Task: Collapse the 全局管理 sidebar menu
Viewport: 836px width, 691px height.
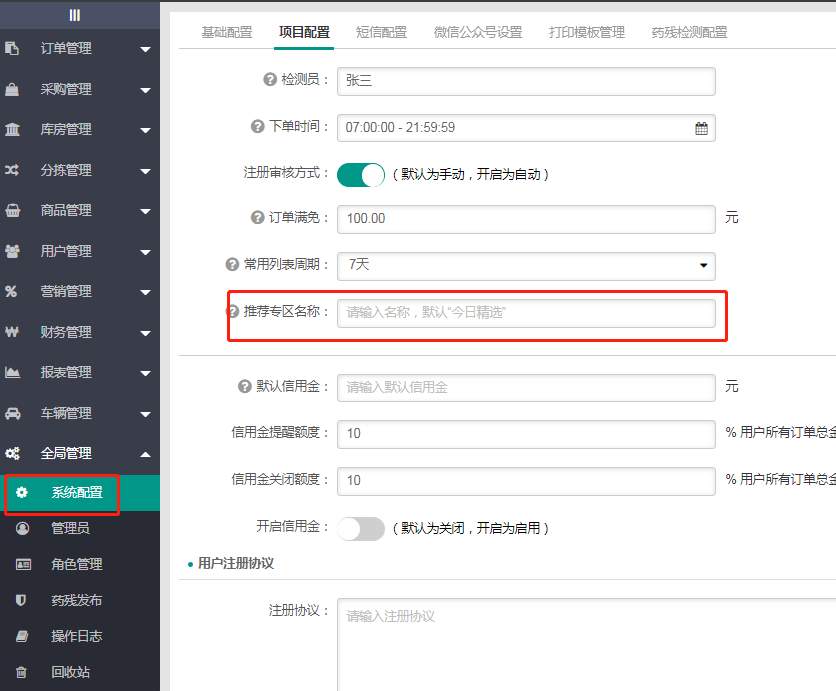Action: tap(80, 454)
